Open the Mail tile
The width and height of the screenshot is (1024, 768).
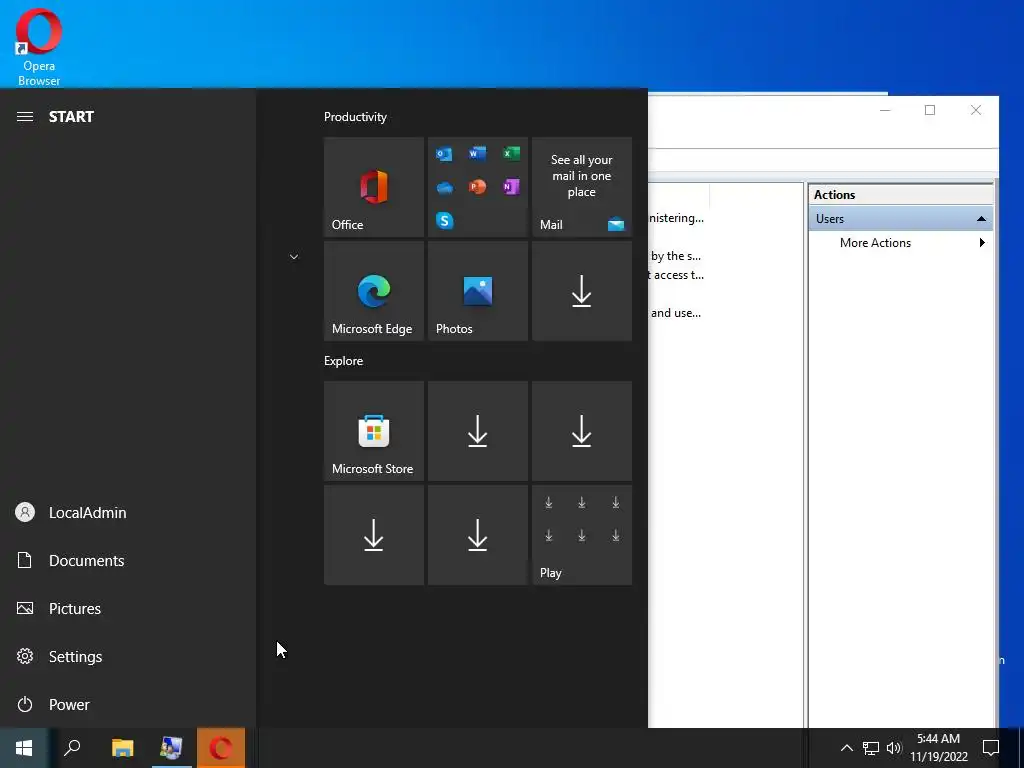tap(581, 187)
